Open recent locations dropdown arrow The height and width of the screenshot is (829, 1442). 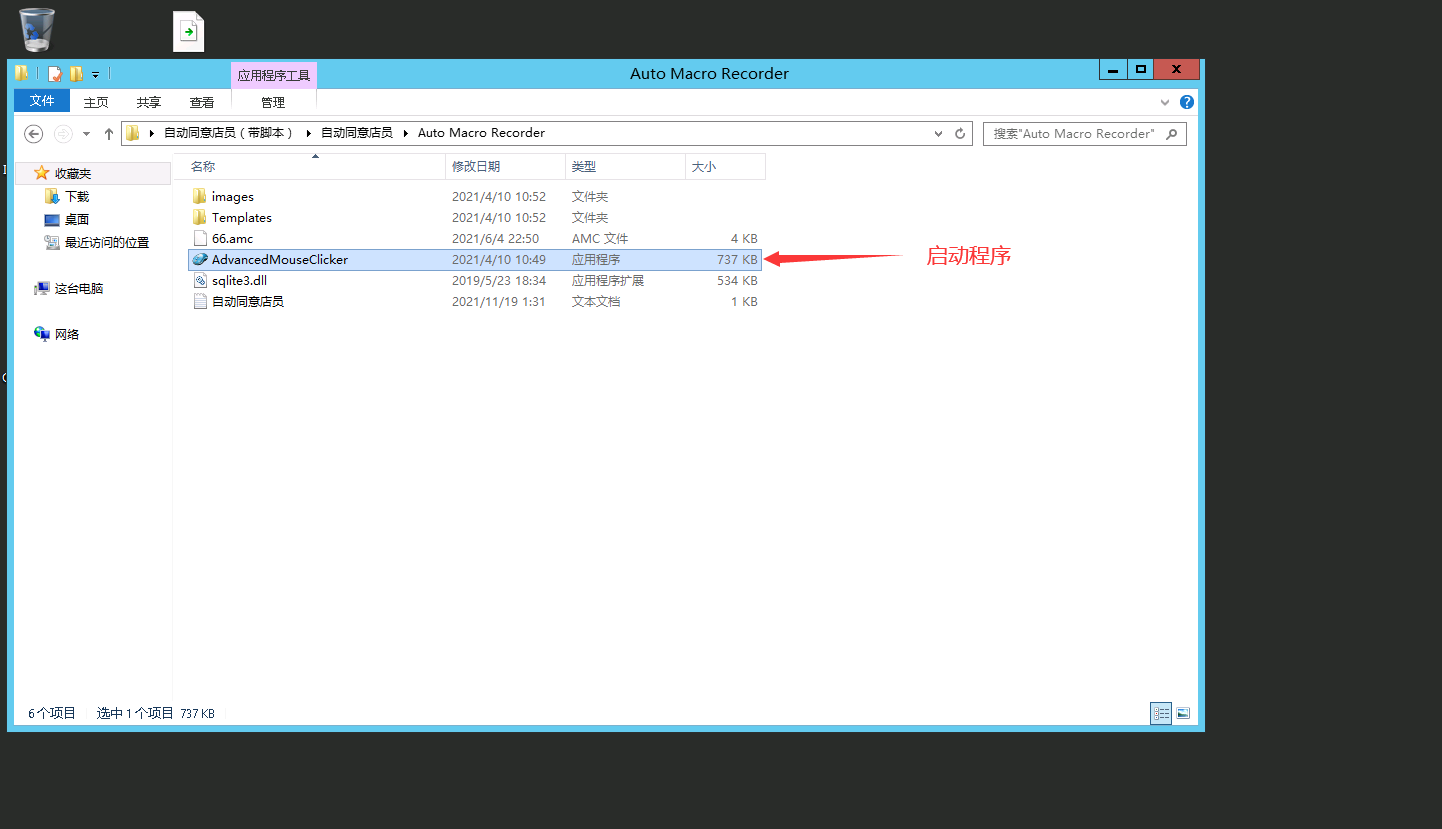[x=86, y=133]
